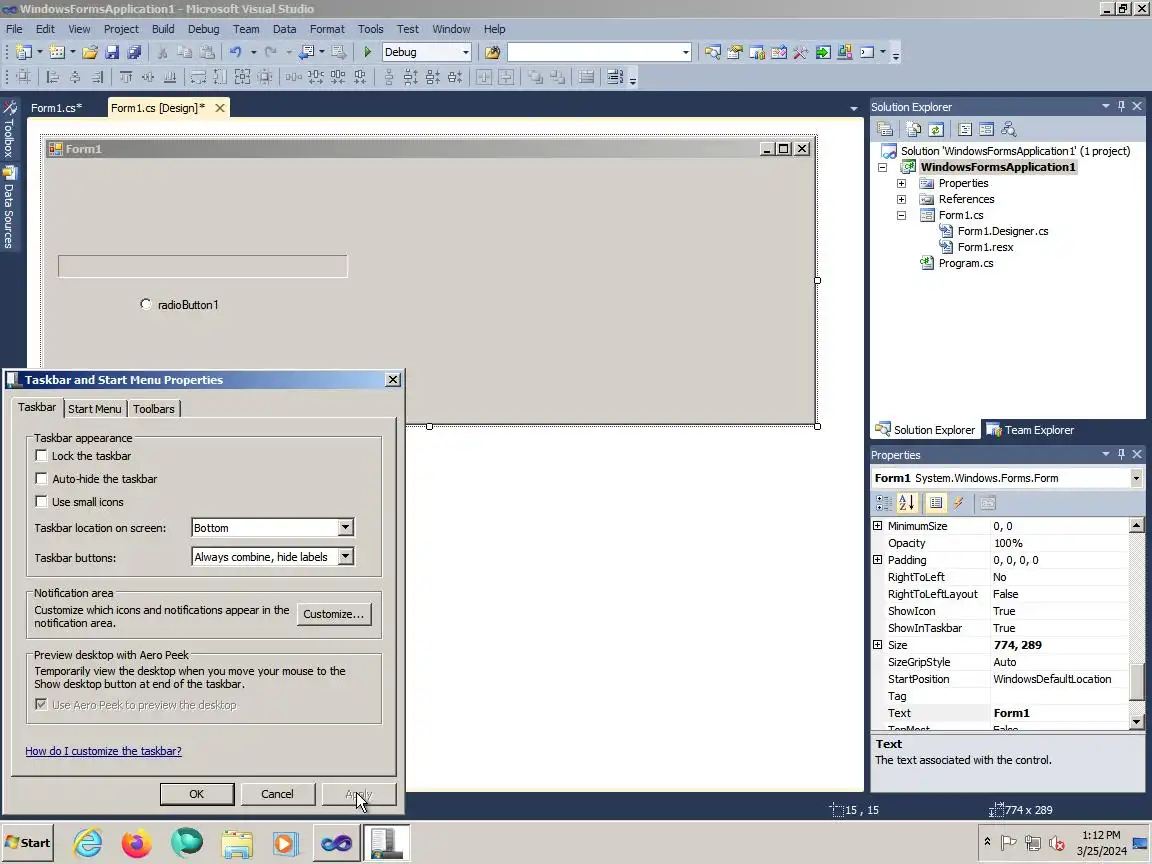Click the textbox control on Form1
Image resolution: width=1152 pixels, height=864 pixels.
click(203, 266)
